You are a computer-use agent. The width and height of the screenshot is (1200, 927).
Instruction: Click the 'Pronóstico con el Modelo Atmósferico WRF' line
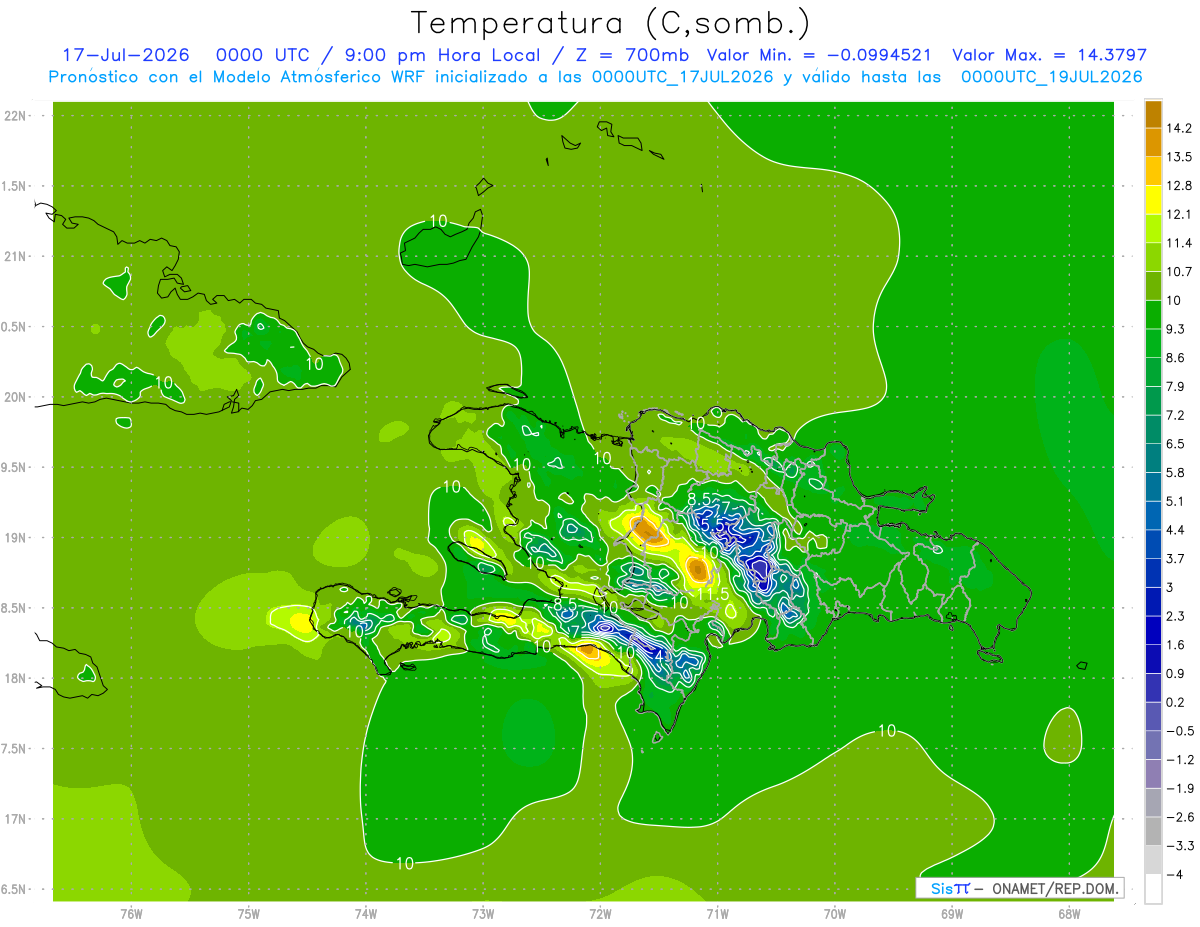point(595,77)
